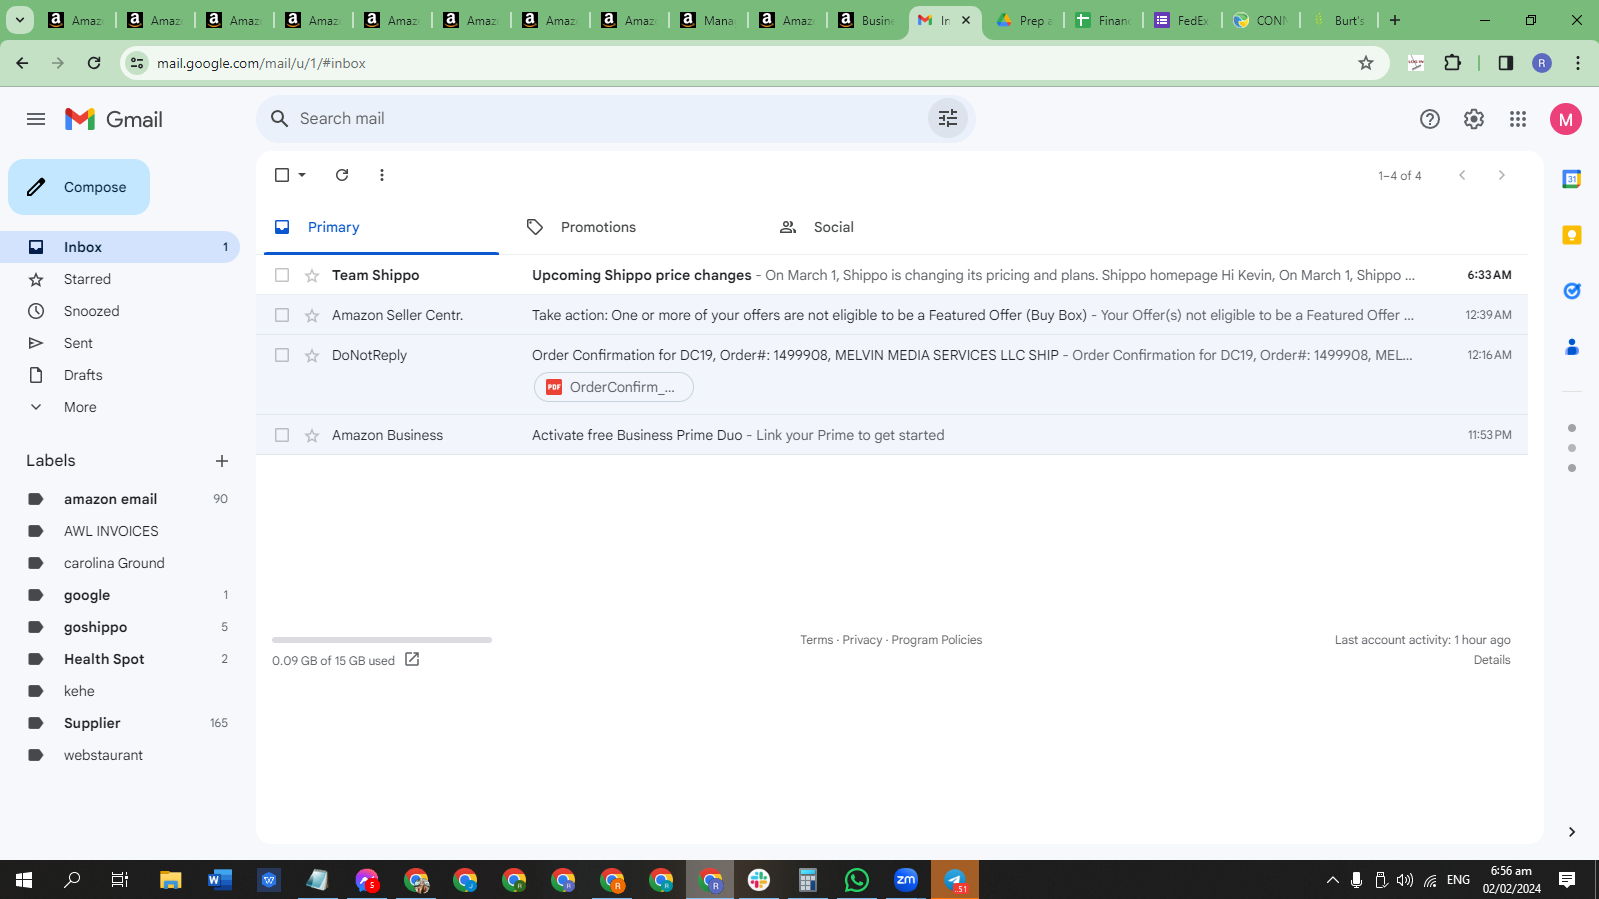The width and height of the screenshot is (1599, 899).
Task: Open the browser side panel icon
Action: coord(1506,63)
